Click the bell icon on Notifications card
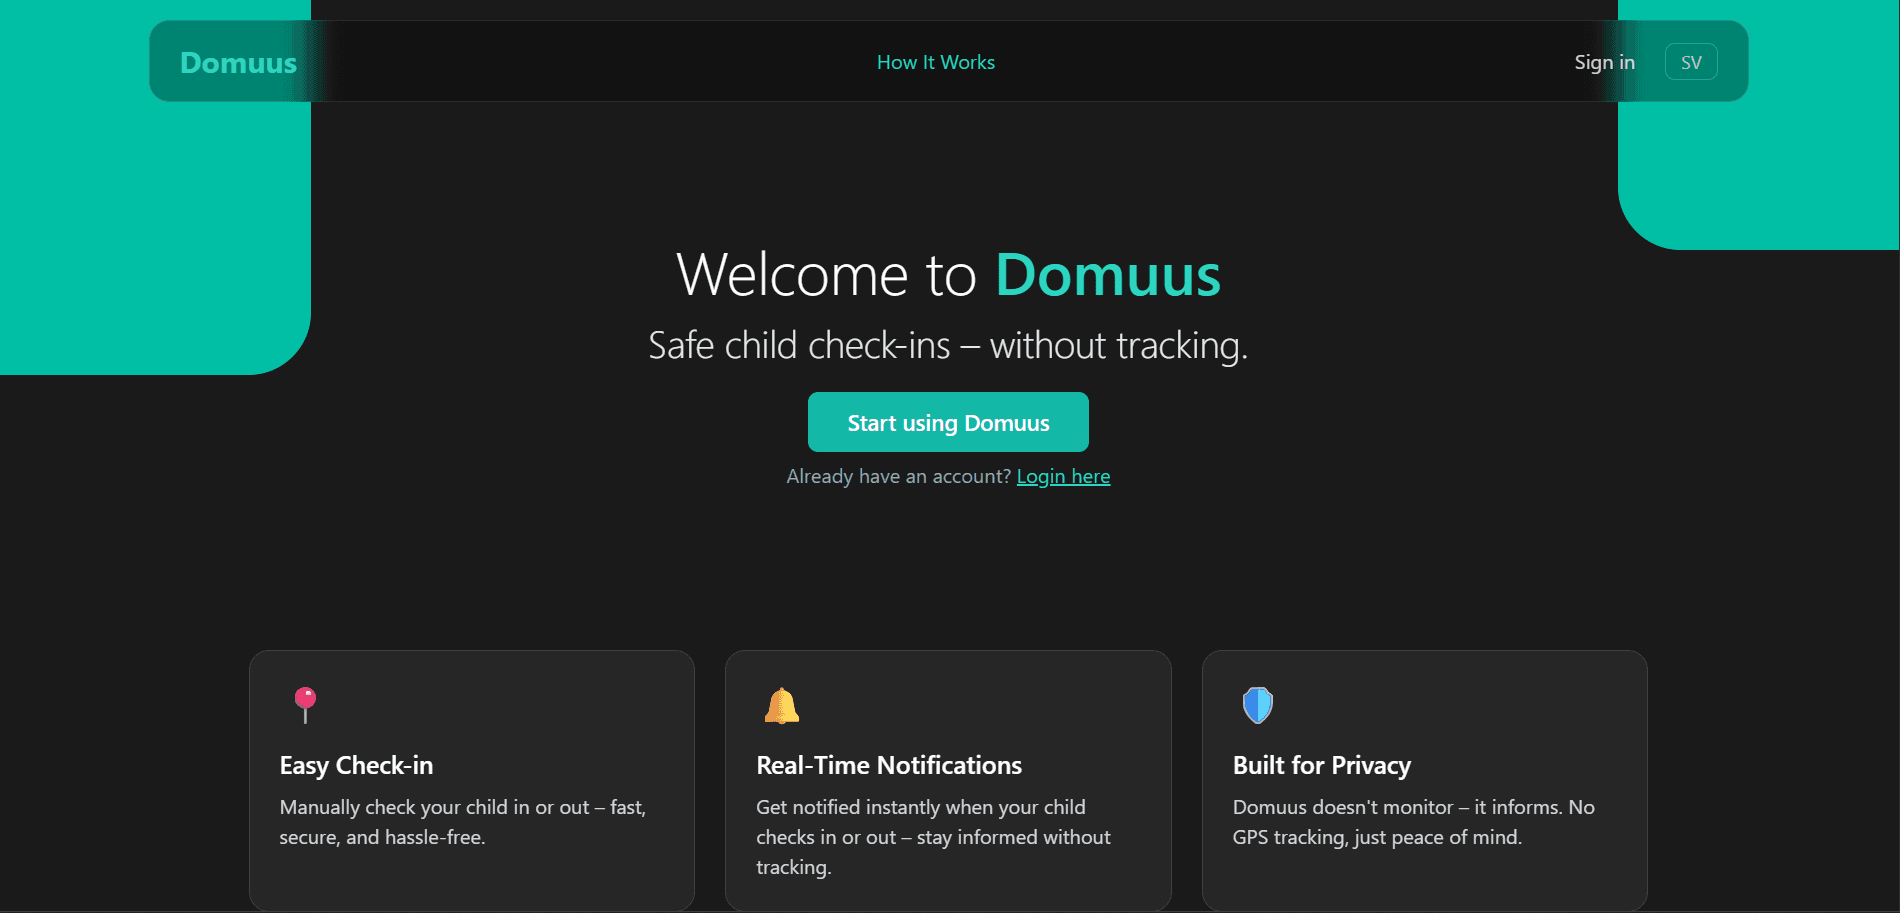1900x913 pixels. tap(782, 706)
